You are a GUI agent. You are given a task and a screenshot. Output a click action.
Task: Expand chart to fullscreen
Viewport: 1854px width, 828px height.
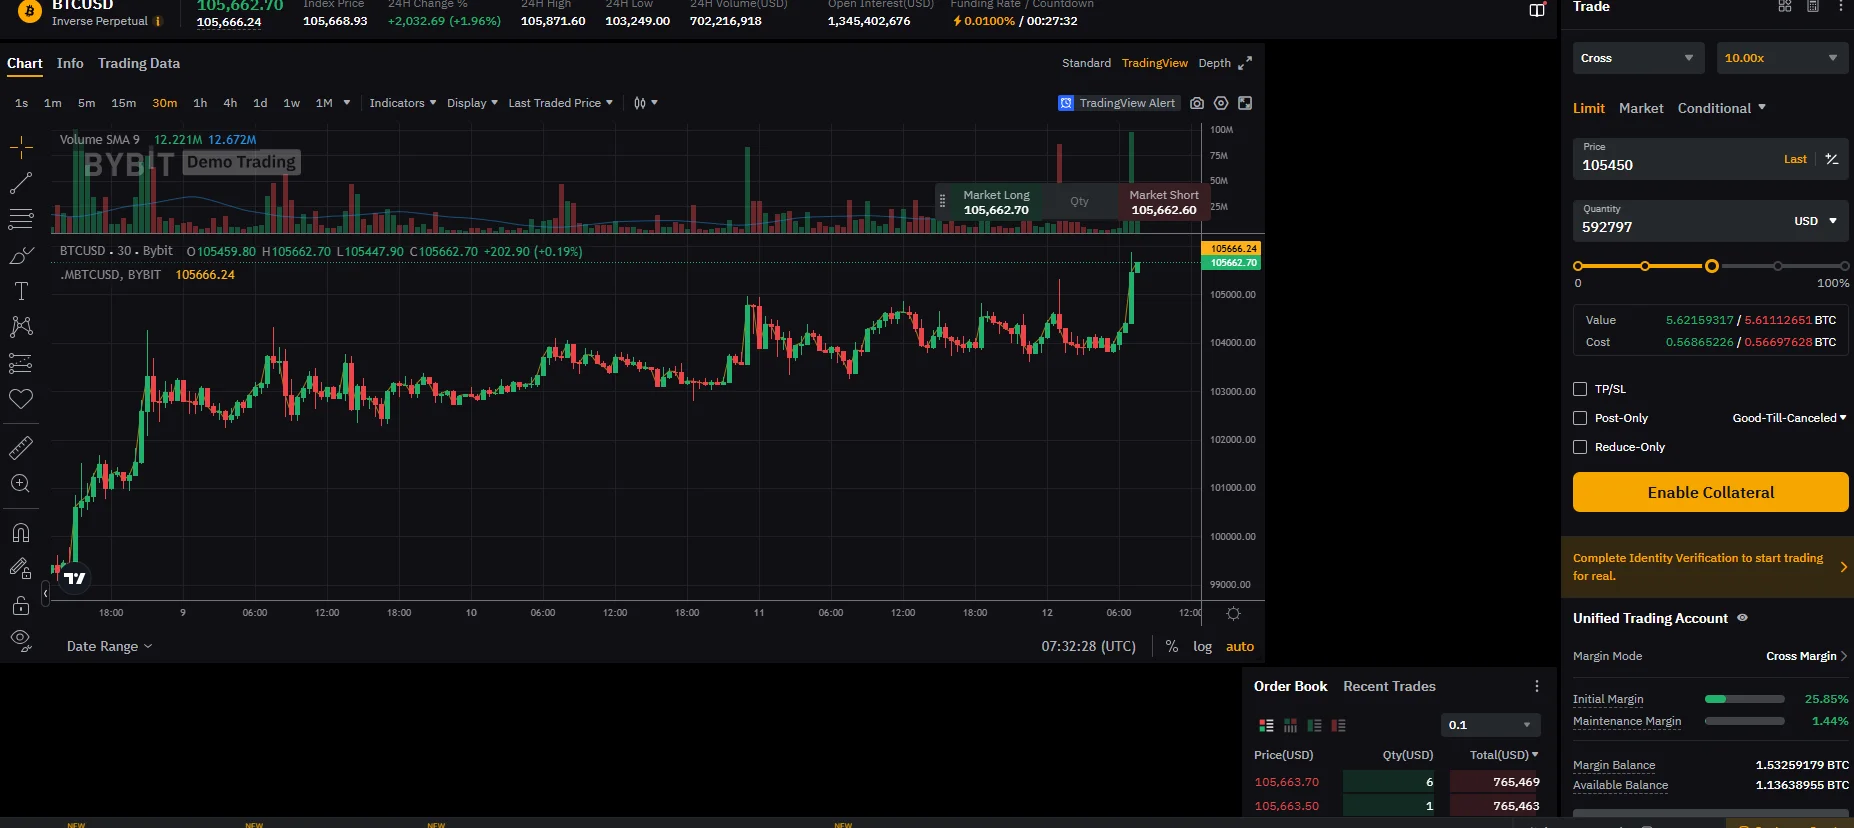[1245, 103]
